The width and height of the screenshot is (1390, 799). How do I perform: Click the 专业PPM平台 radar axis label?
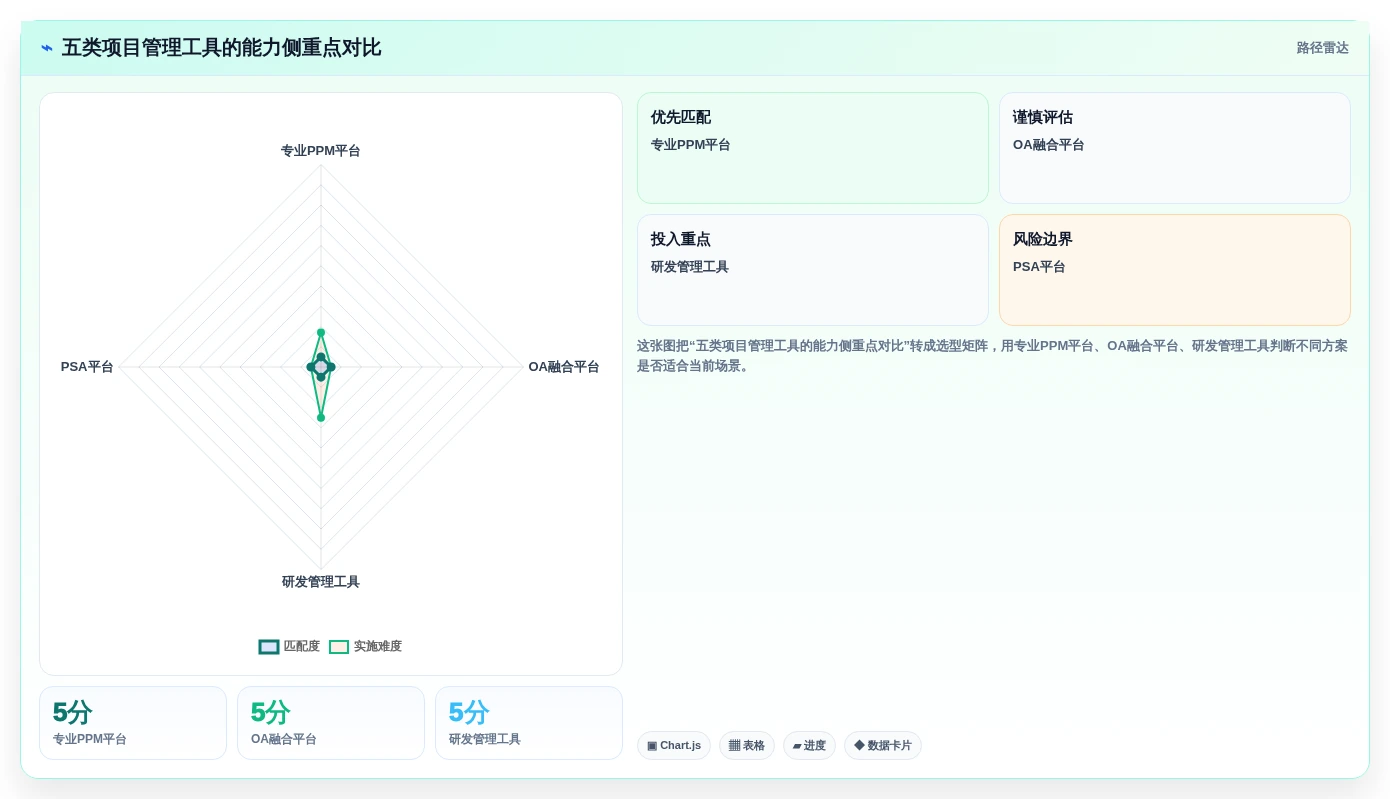(x=321, y=151)
